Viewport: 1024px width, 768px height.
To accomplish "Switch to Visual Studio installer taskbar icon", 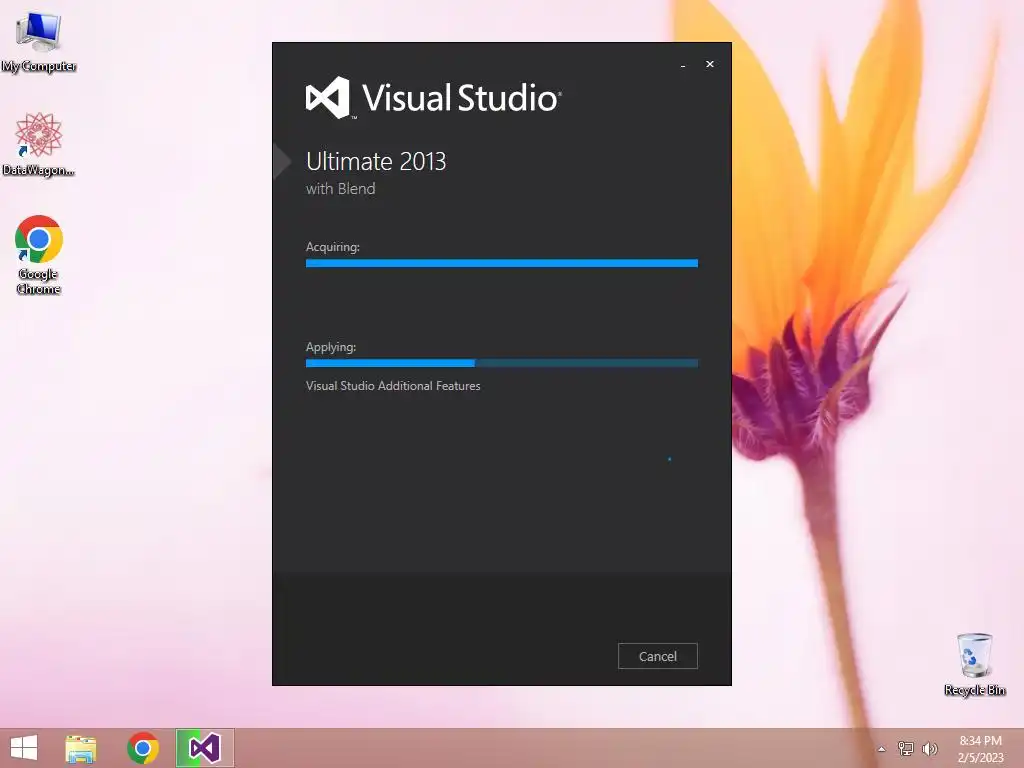I will coord(204,748).
